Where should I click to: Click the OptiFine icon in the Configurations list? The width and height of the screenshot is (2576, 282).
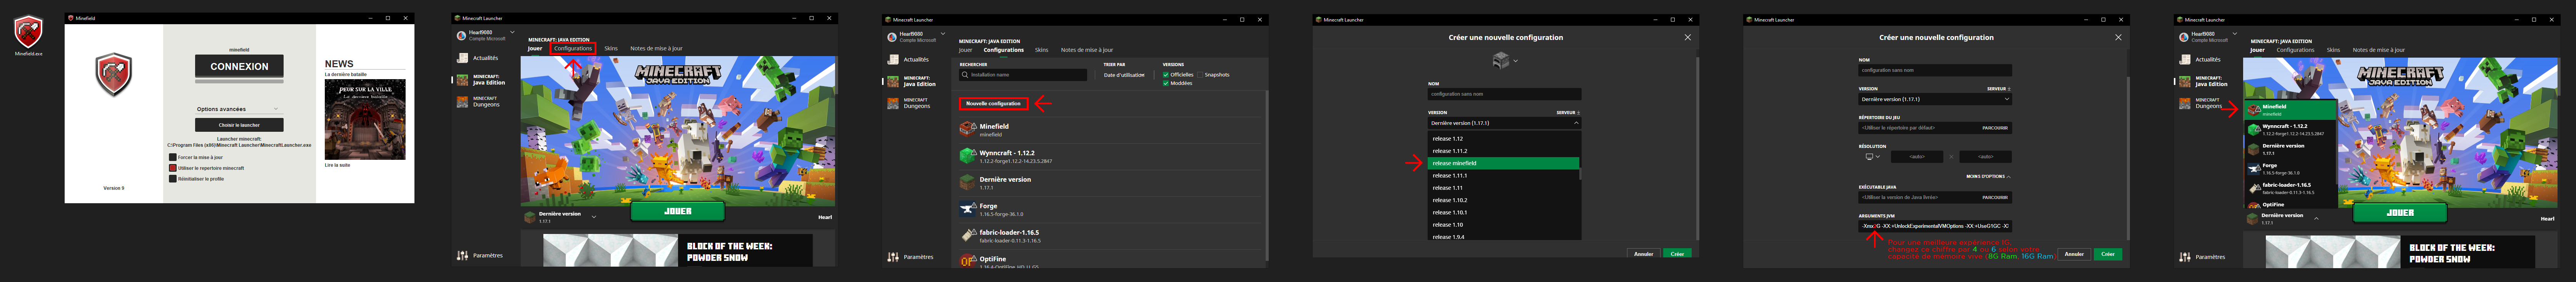pos(967,261)
